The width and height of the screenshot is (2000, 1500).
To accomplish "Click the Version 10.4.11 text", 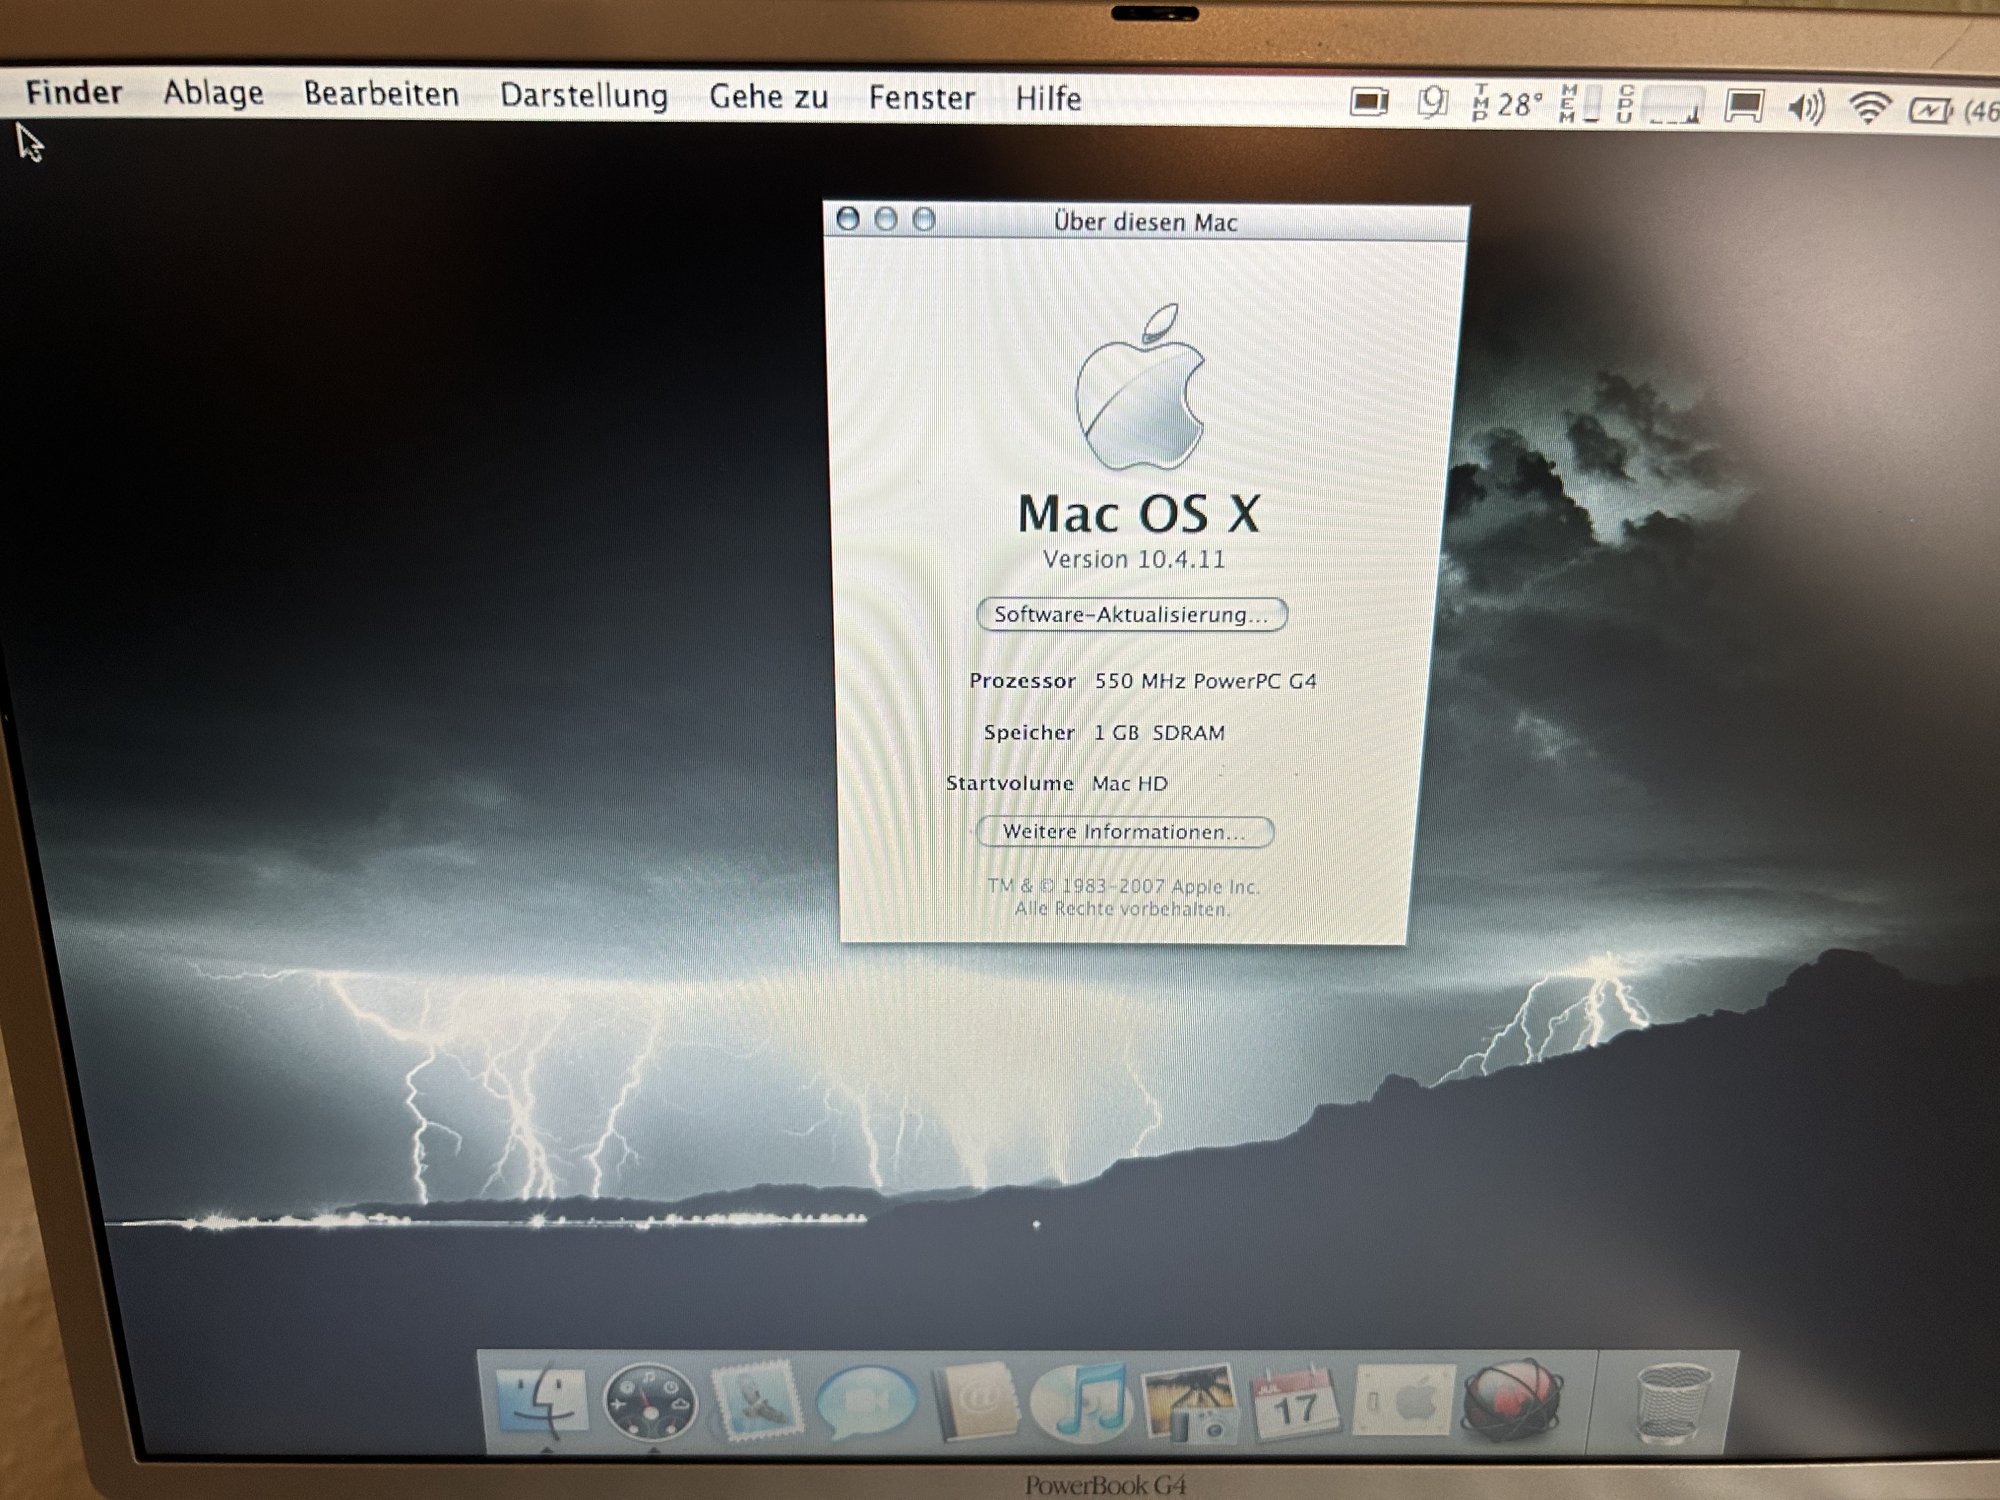I will pyautogui.click(x=1134, y=559).
